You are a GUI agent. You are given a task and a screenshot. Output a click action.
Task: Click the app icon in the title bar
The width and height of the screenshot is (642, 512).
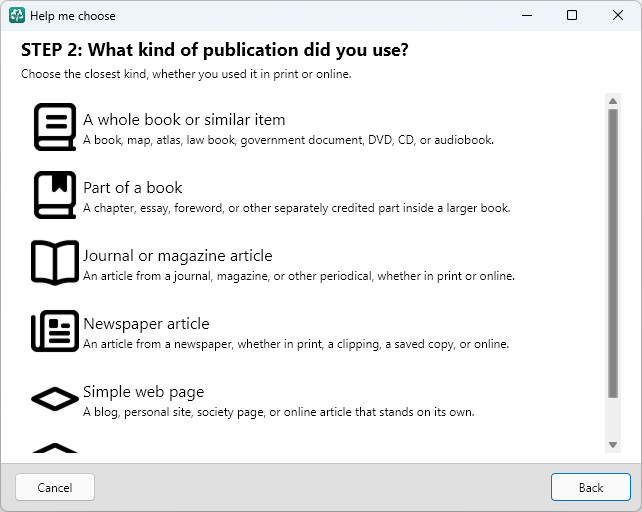coord(17,16)
